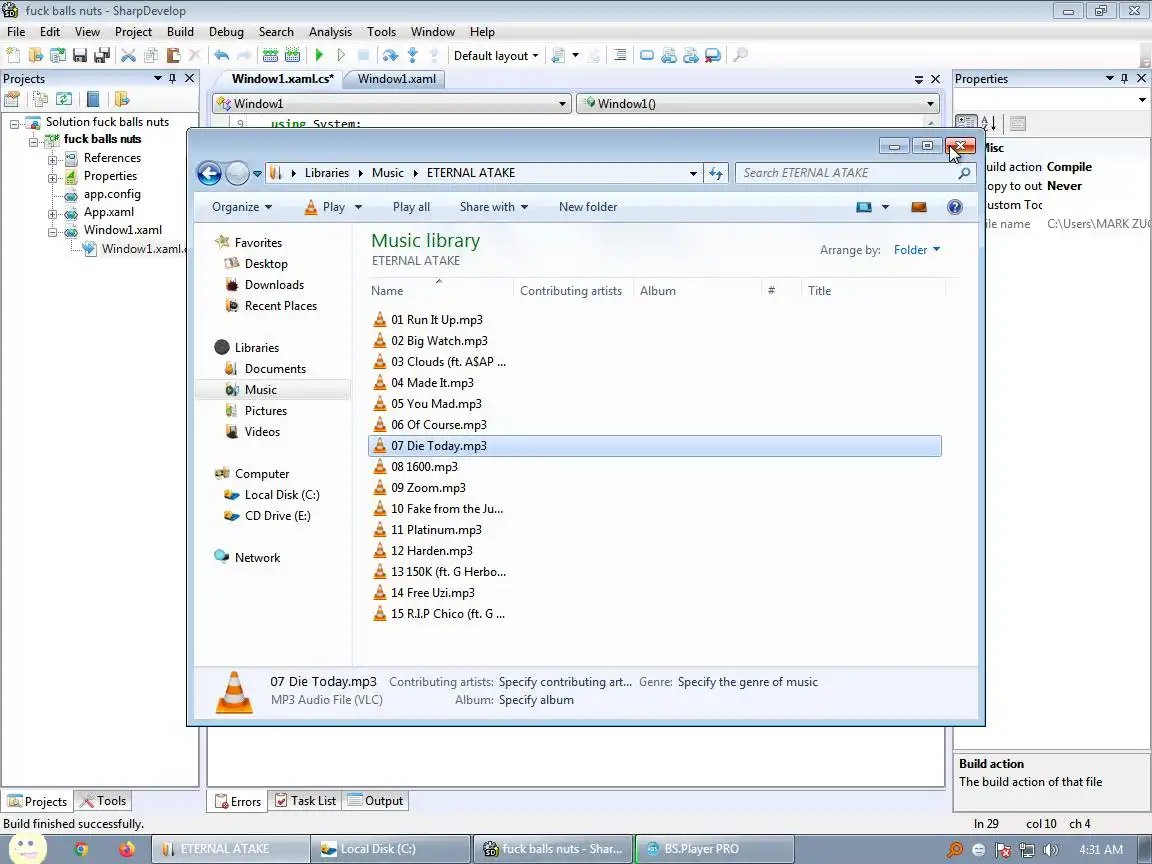Viewport: 1152px width, 864px height.
Task: Click the Back arrow in Explorer window
Action: click(x=209, y=173)
